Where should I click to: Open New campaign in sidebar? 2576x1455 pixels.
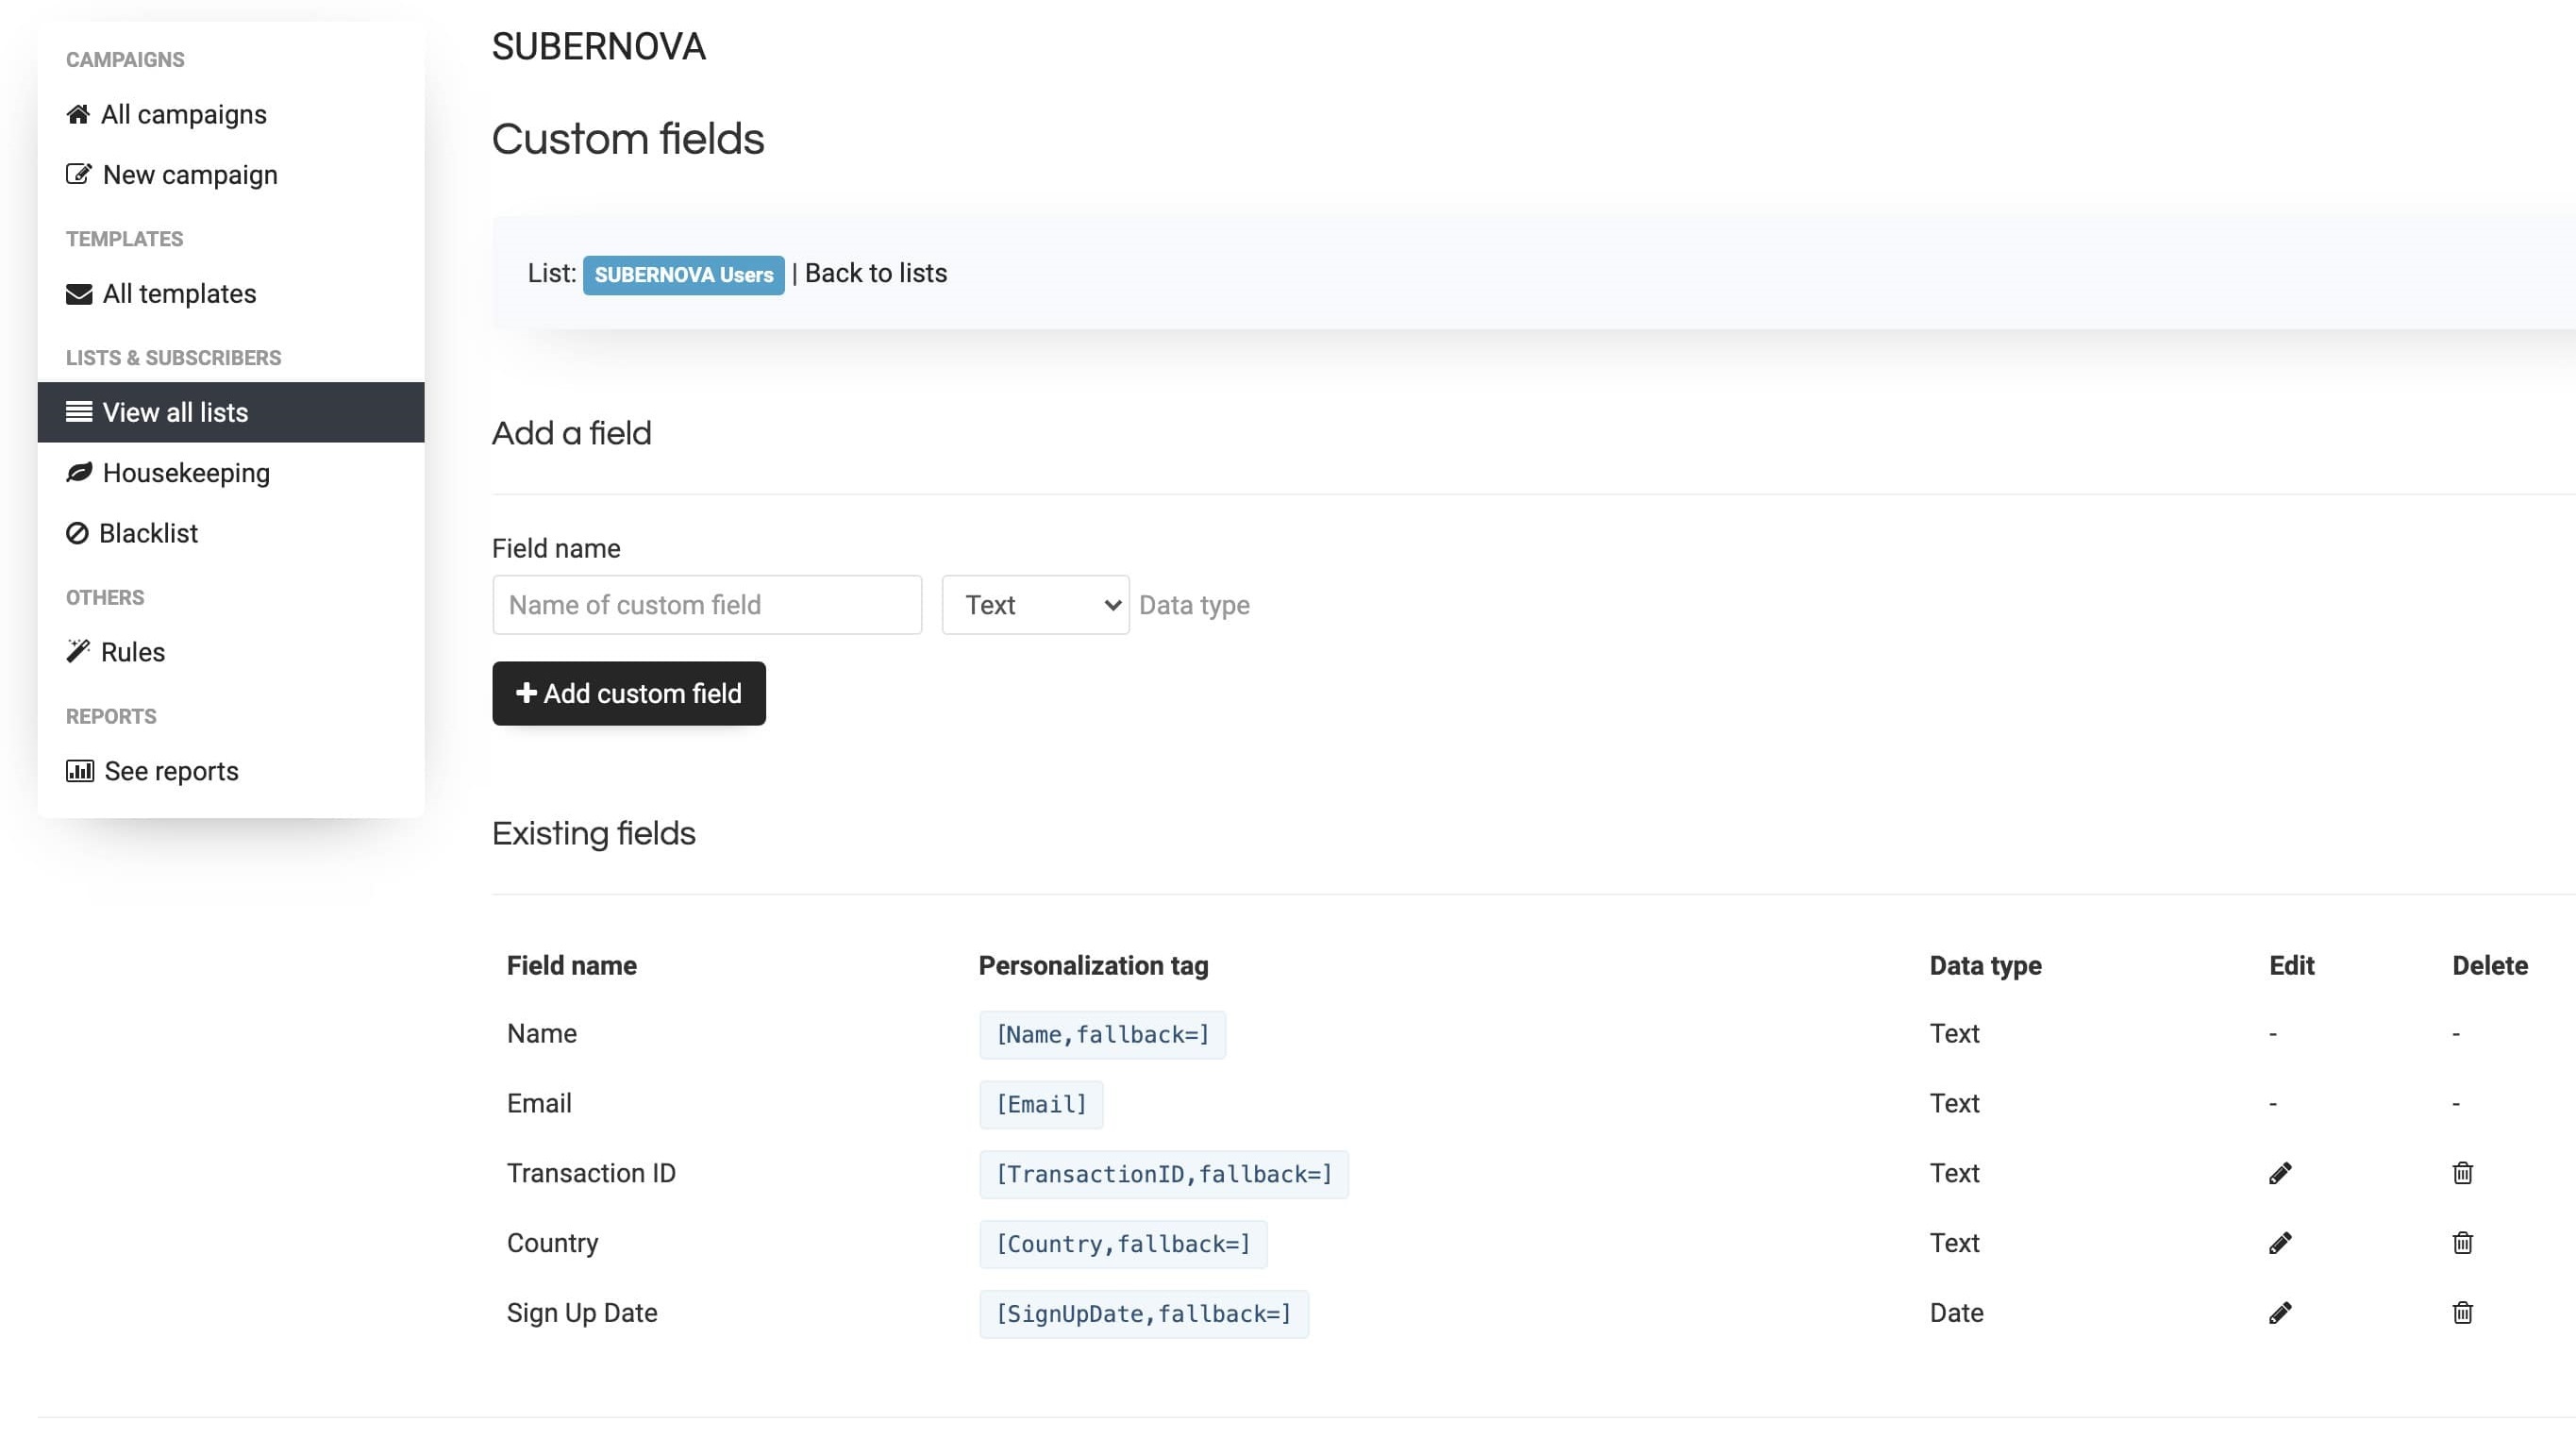pyautogui.click(x=231, y=175)
